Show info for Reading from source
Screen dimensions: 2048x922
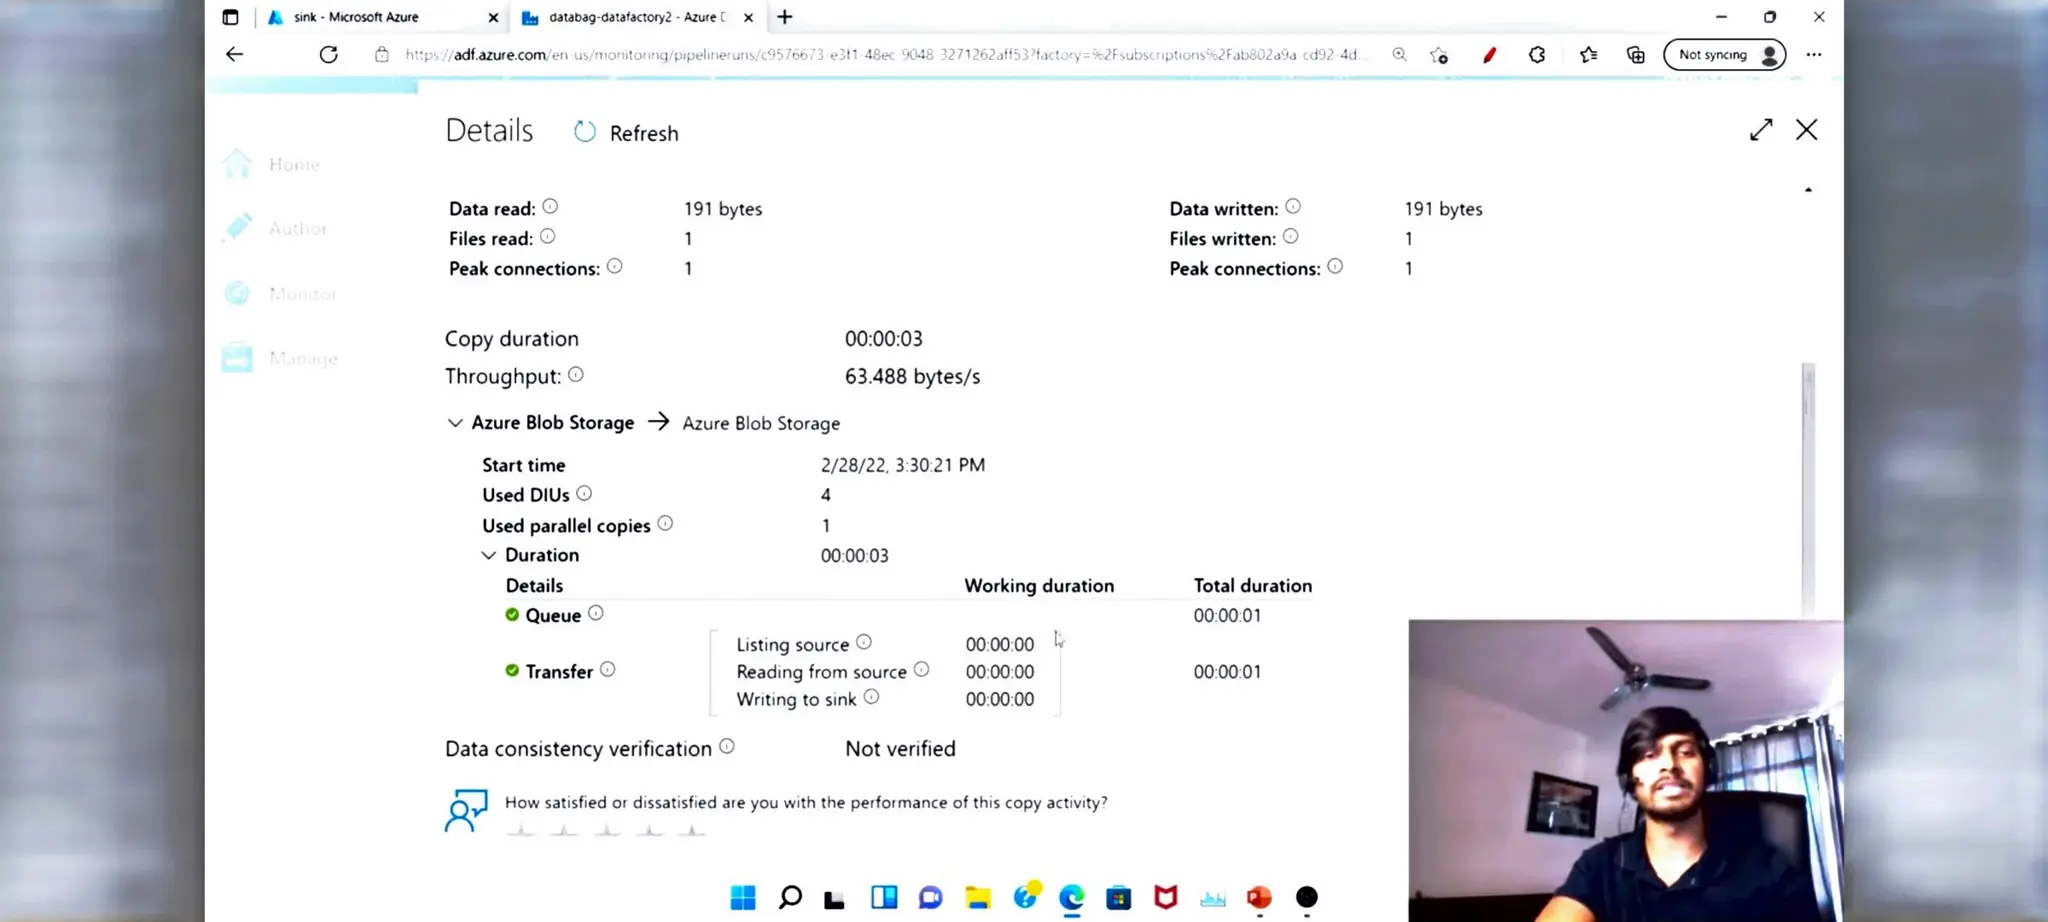[x=921, y=670]
